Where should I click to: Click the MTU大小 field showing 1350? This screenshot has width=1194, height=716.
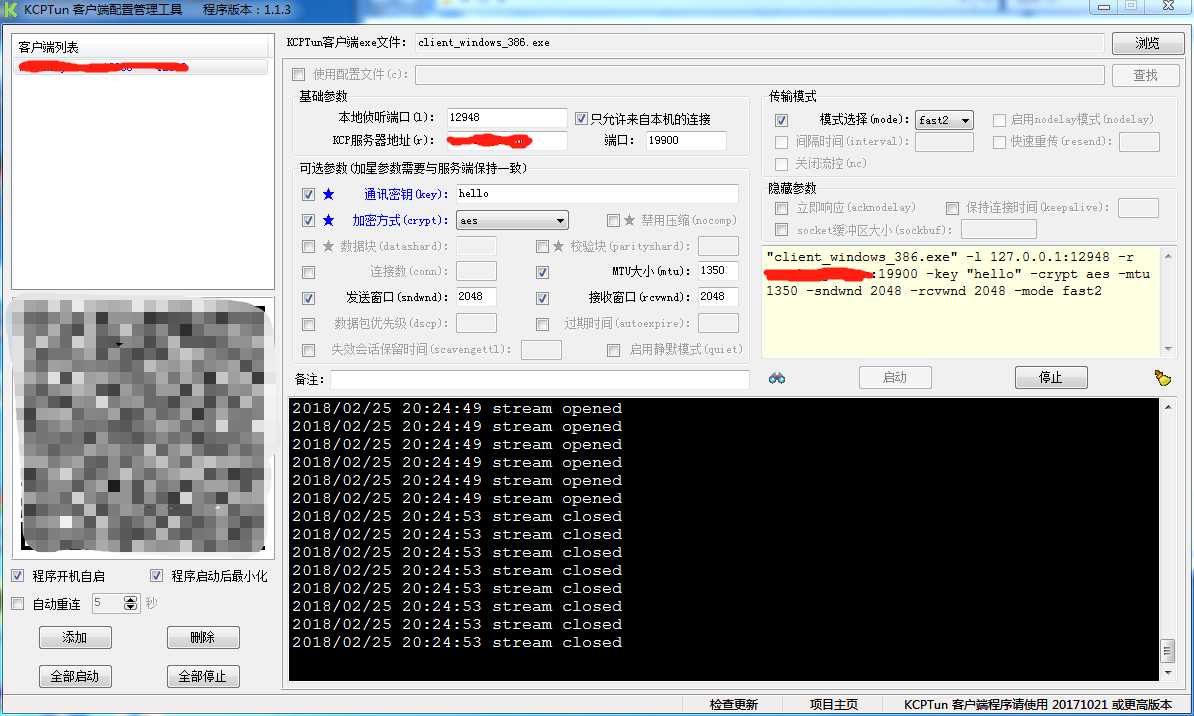717,270
